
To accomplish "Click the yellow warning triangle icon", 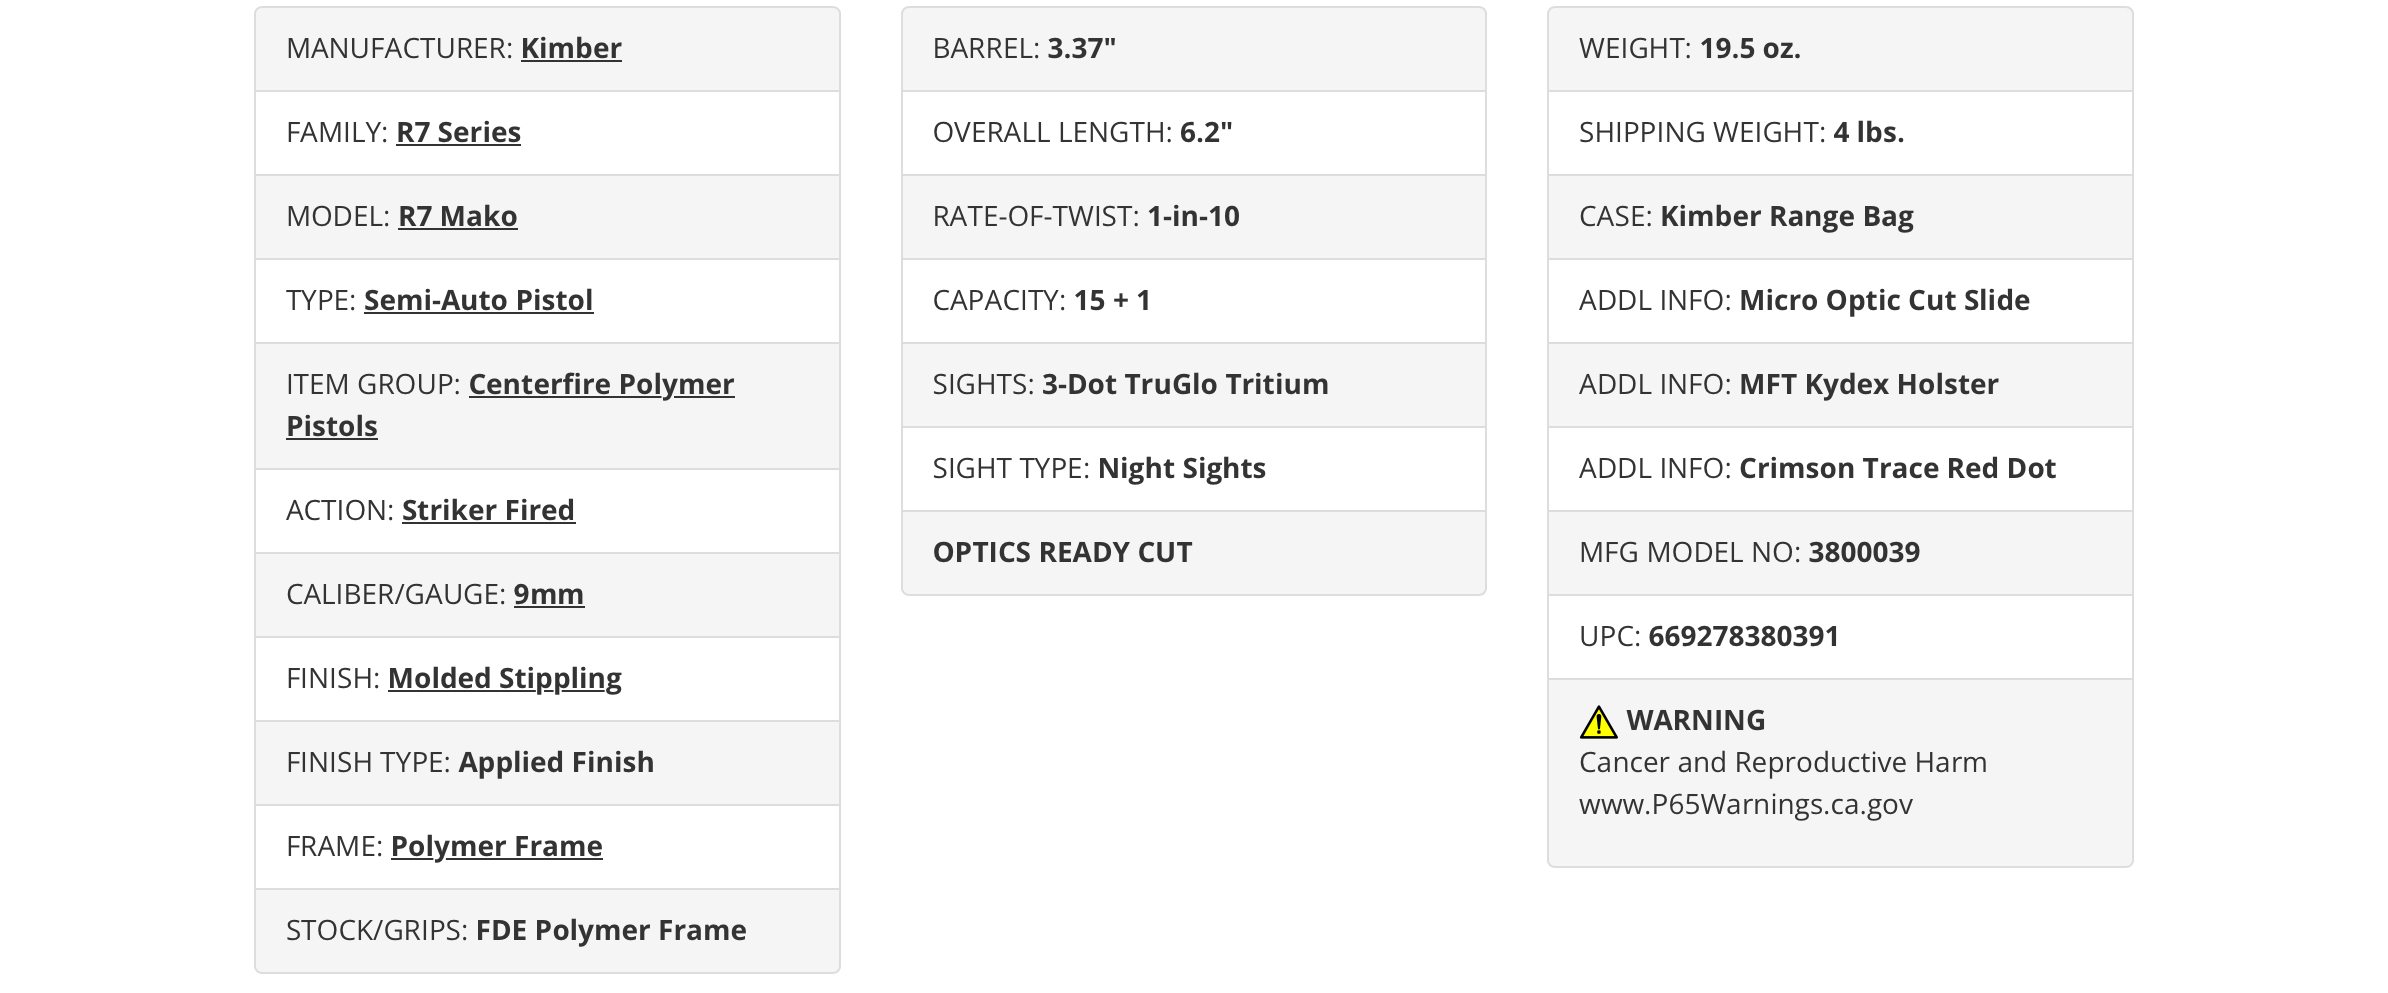I will pyautogui.click(x=1598, y=722).
